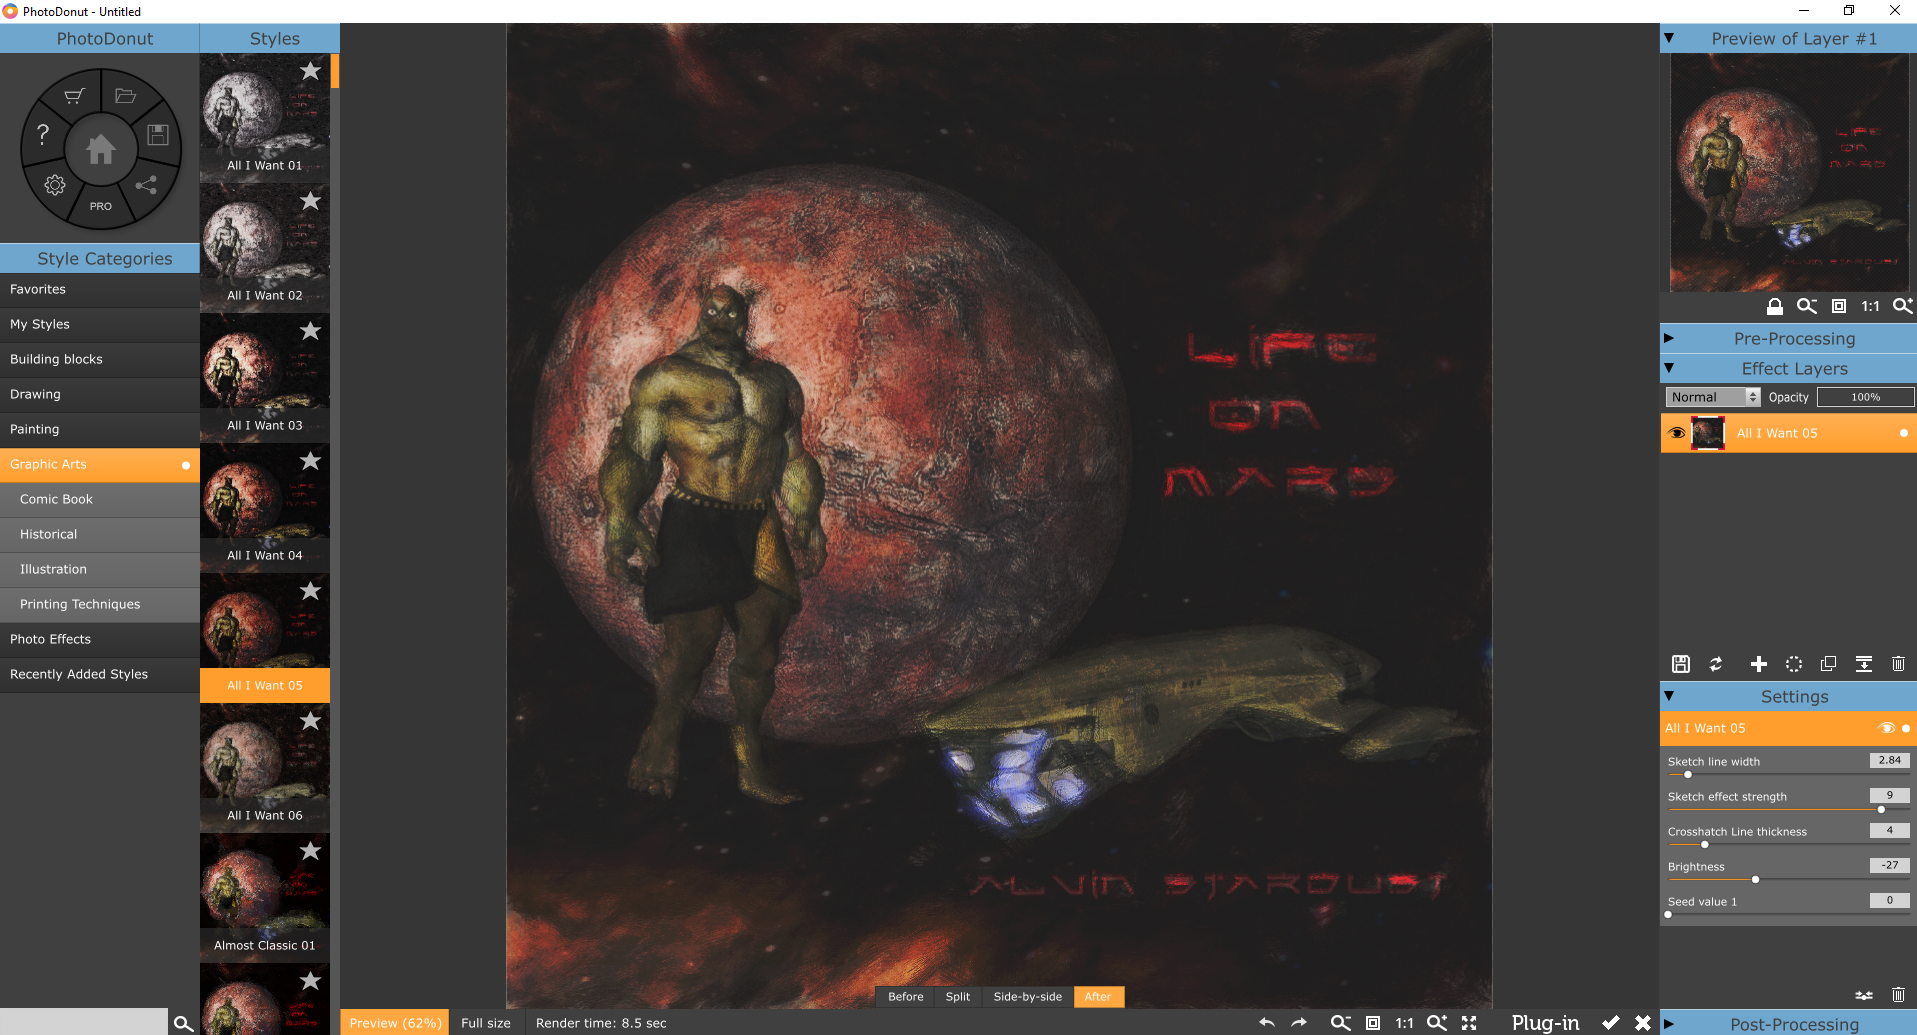The image size is (1917, 1035).
Task: Collapse the Effect Layers section
Action: [1668, 368]
